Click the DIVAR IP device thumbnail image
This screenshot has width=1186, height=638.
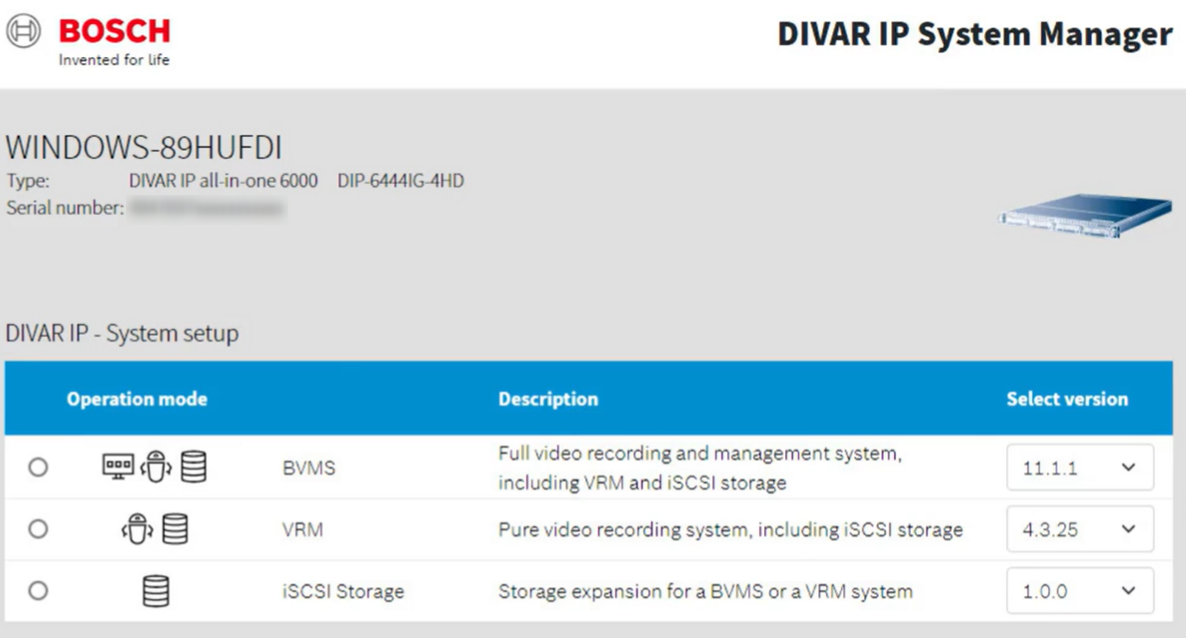pos(1084,217)
